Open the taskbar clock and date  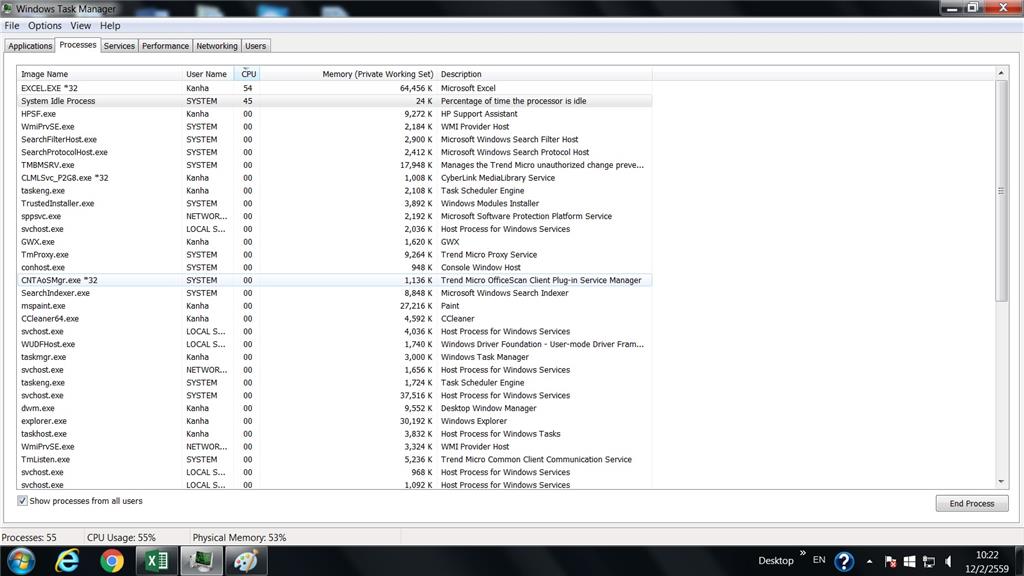coord(987,562)
